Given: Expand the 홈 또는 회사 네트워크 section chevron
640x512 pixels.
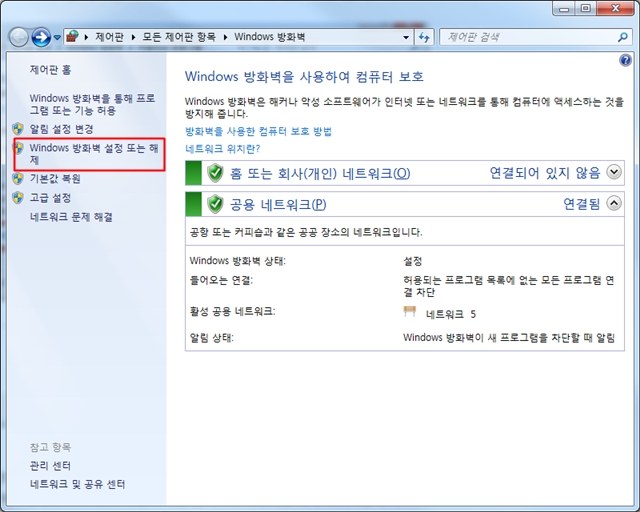Looking at the screenshot, I should coord(614,172).
